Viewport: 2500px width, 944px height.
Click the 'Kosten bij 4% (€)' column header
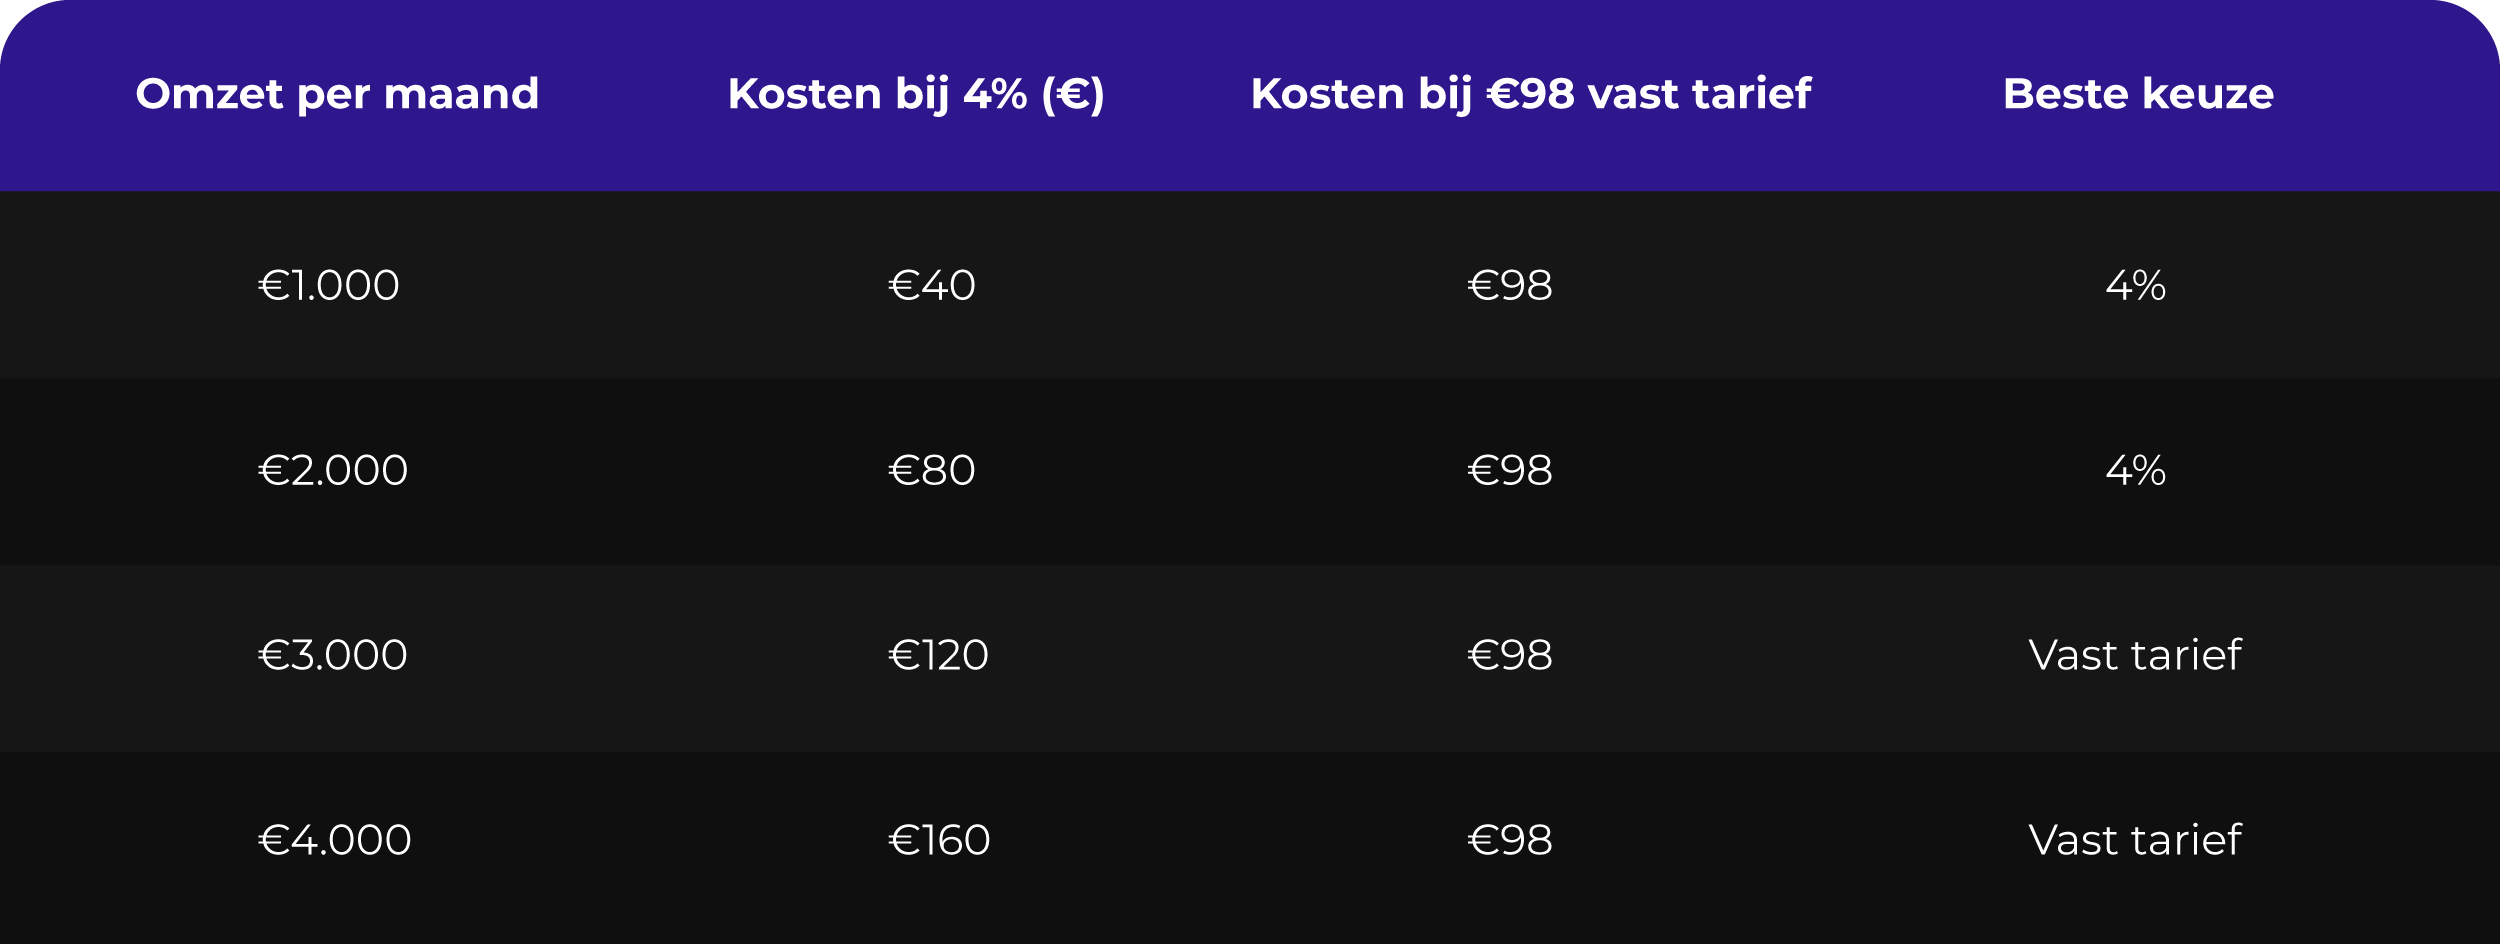[x=916, y=94]
